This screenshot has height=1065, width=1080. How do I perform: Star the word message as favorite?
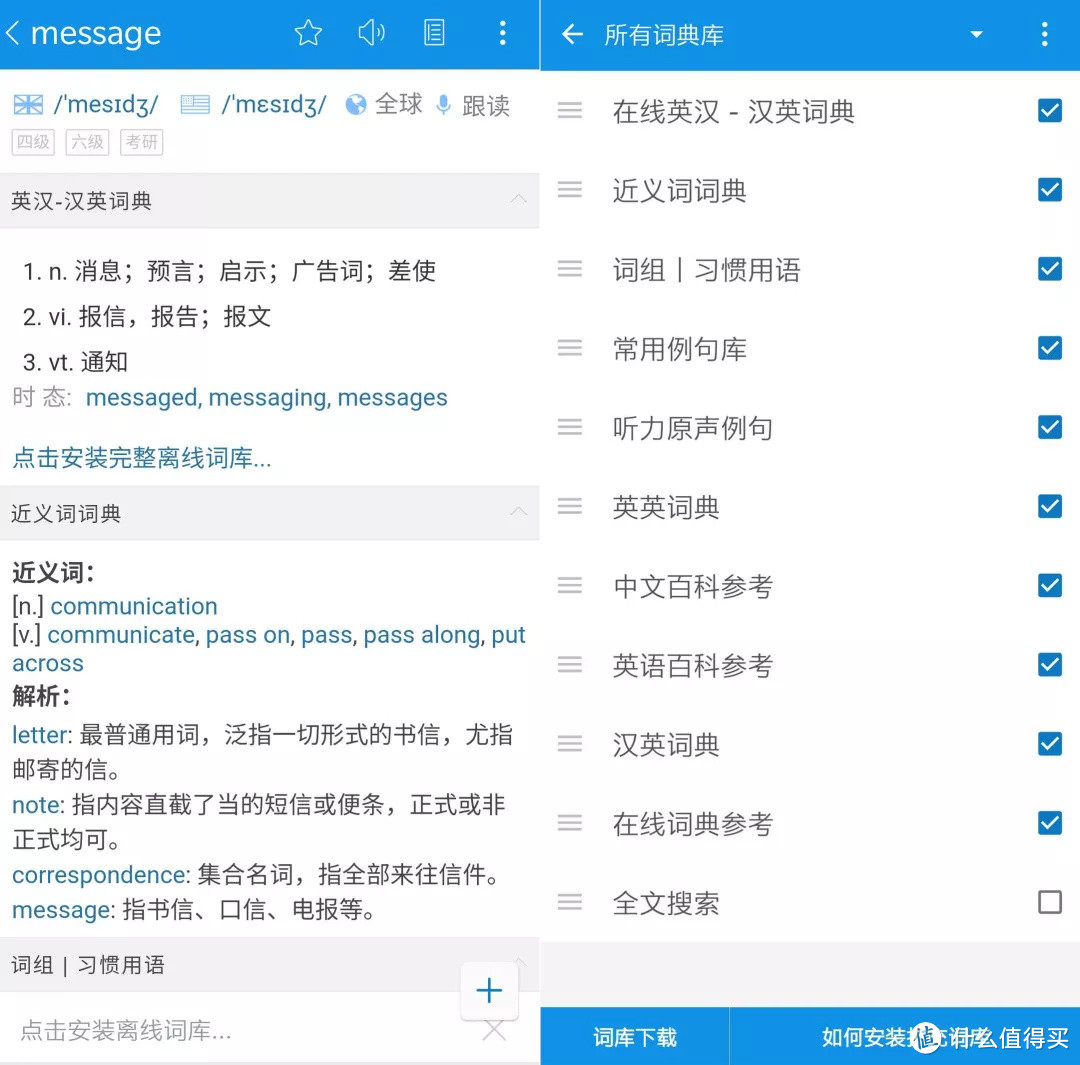308,33
